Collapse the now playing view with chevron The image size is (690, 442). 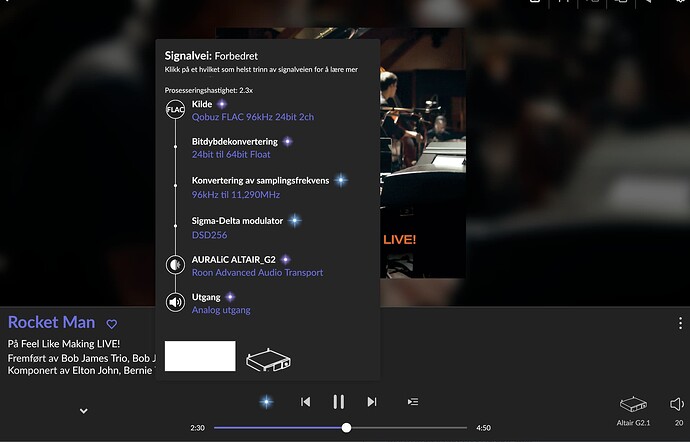click(83, 411)
